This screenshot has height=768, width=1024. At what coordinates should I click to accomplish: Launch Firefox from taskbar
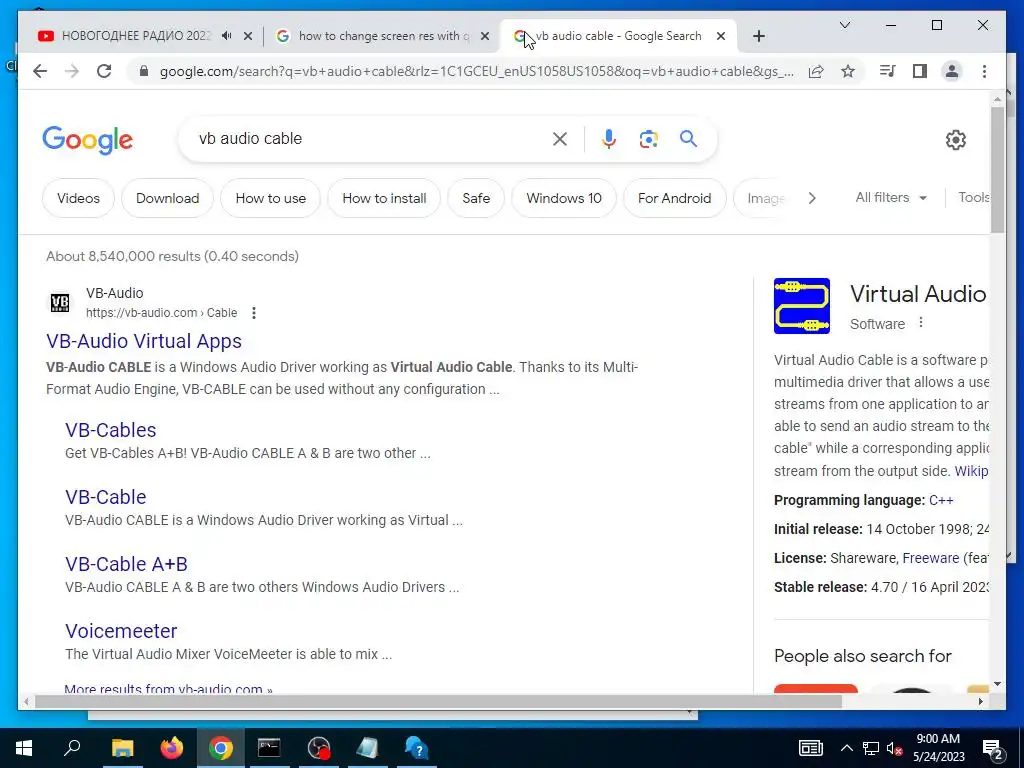(172, 748)
